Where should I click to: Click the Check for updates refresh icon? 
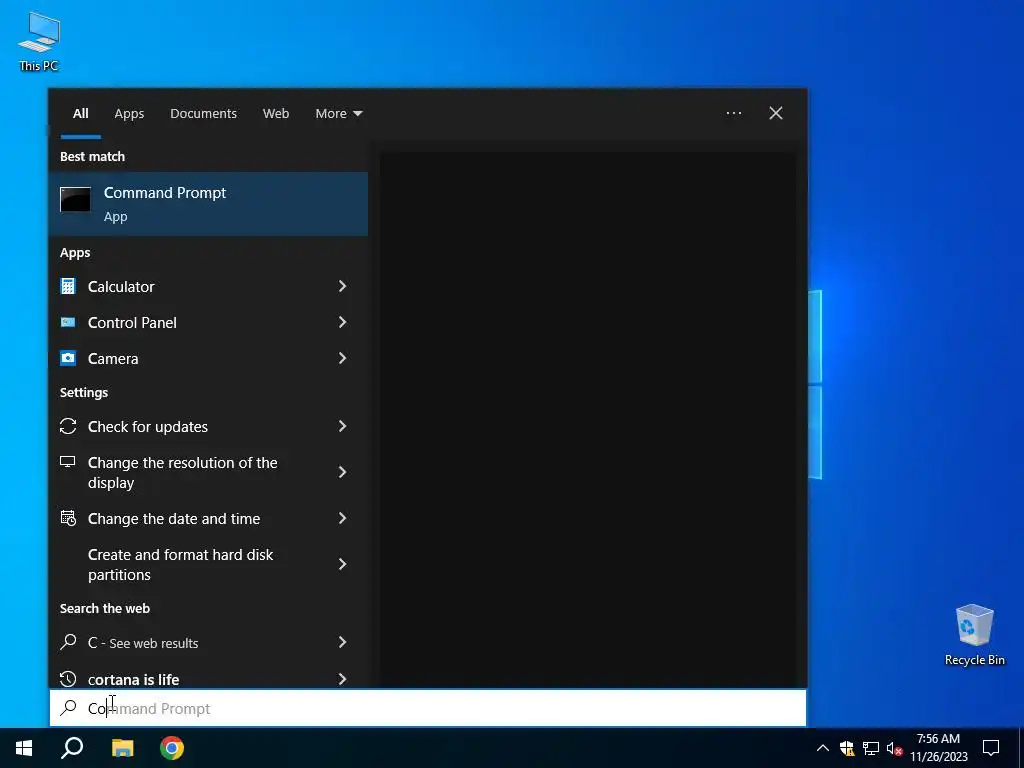[68, 426]
